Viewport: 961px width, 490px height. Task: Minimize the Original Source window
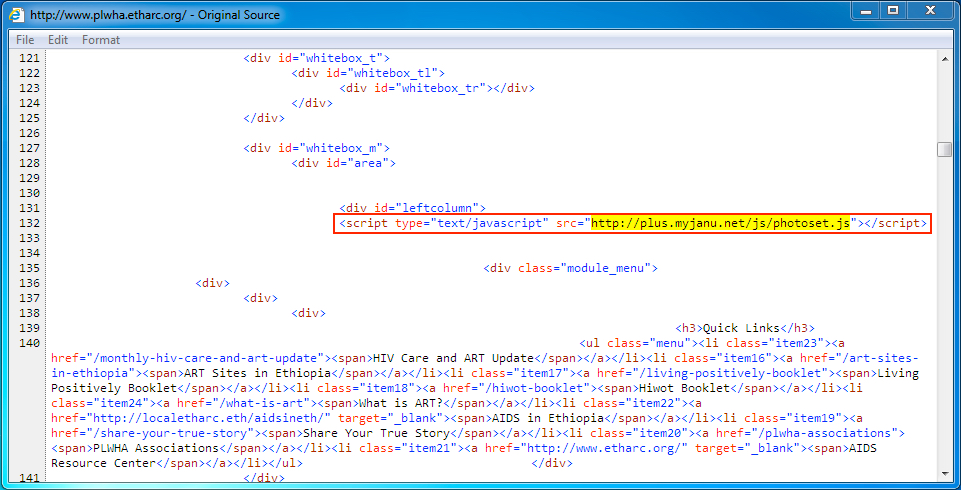click(x=866, y=11)
